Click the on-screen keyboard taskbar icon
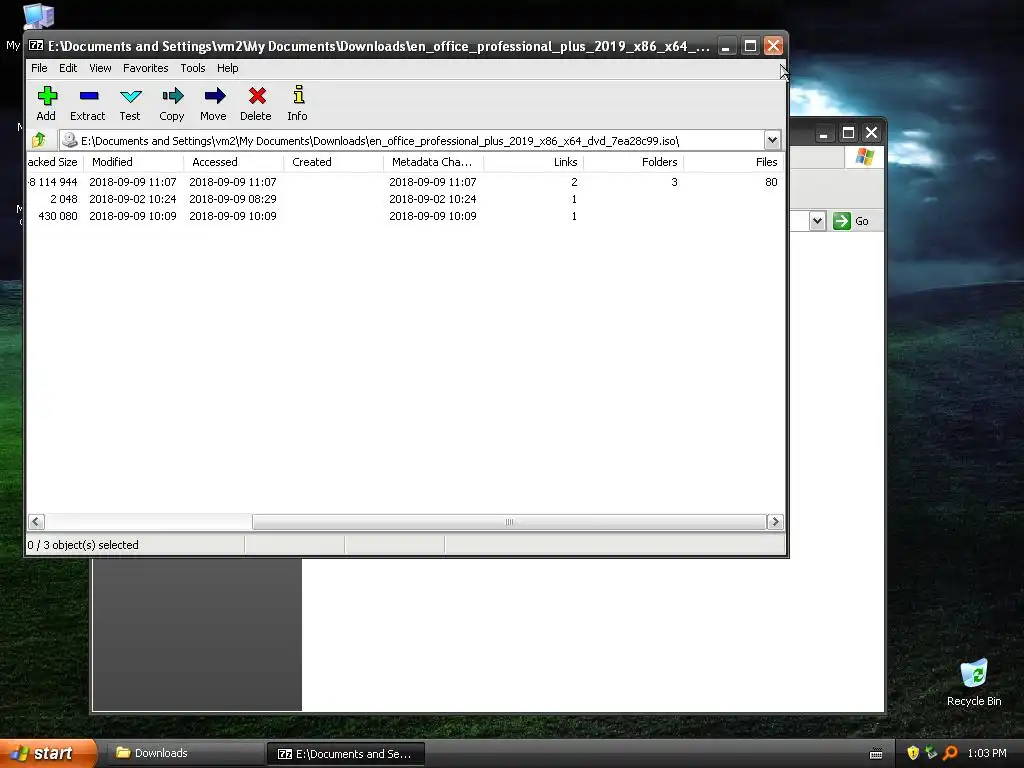 point(876,754)
